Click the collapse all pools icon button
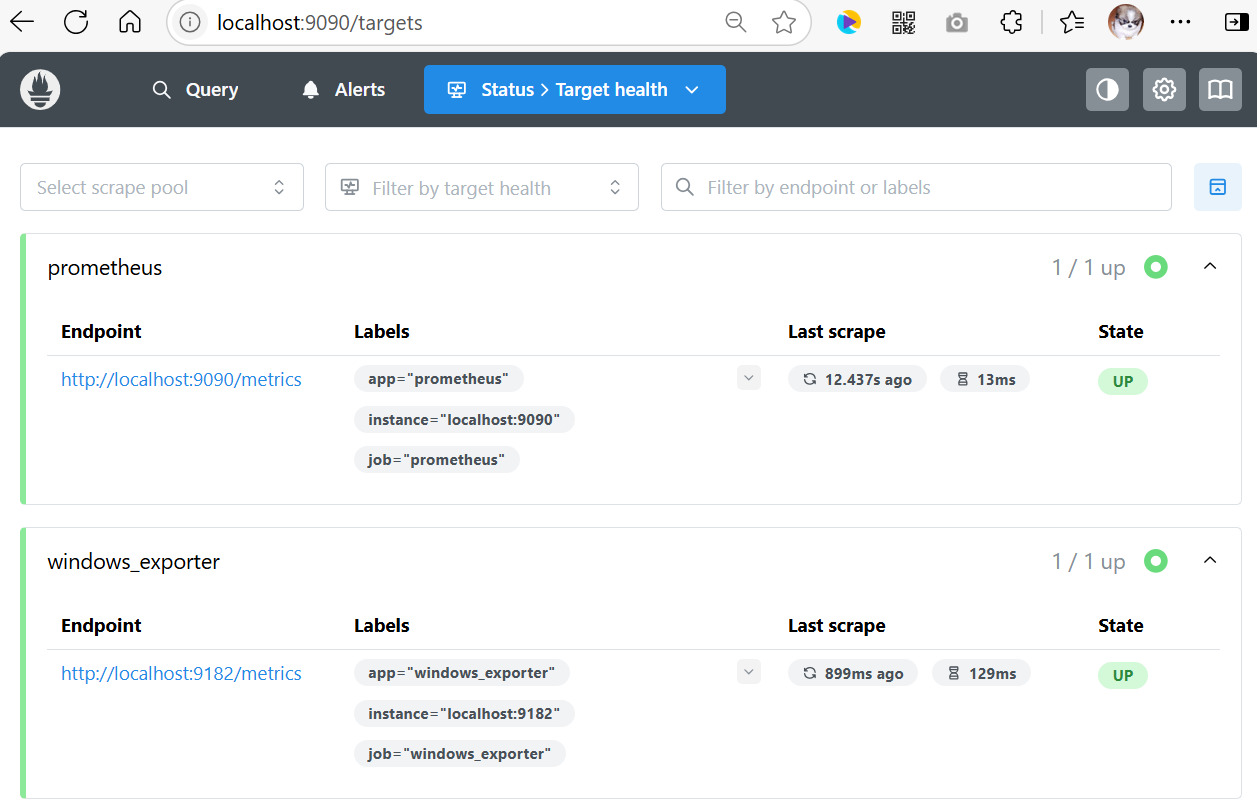Viewport: 1257px width, 804px height. [1218, 188]
